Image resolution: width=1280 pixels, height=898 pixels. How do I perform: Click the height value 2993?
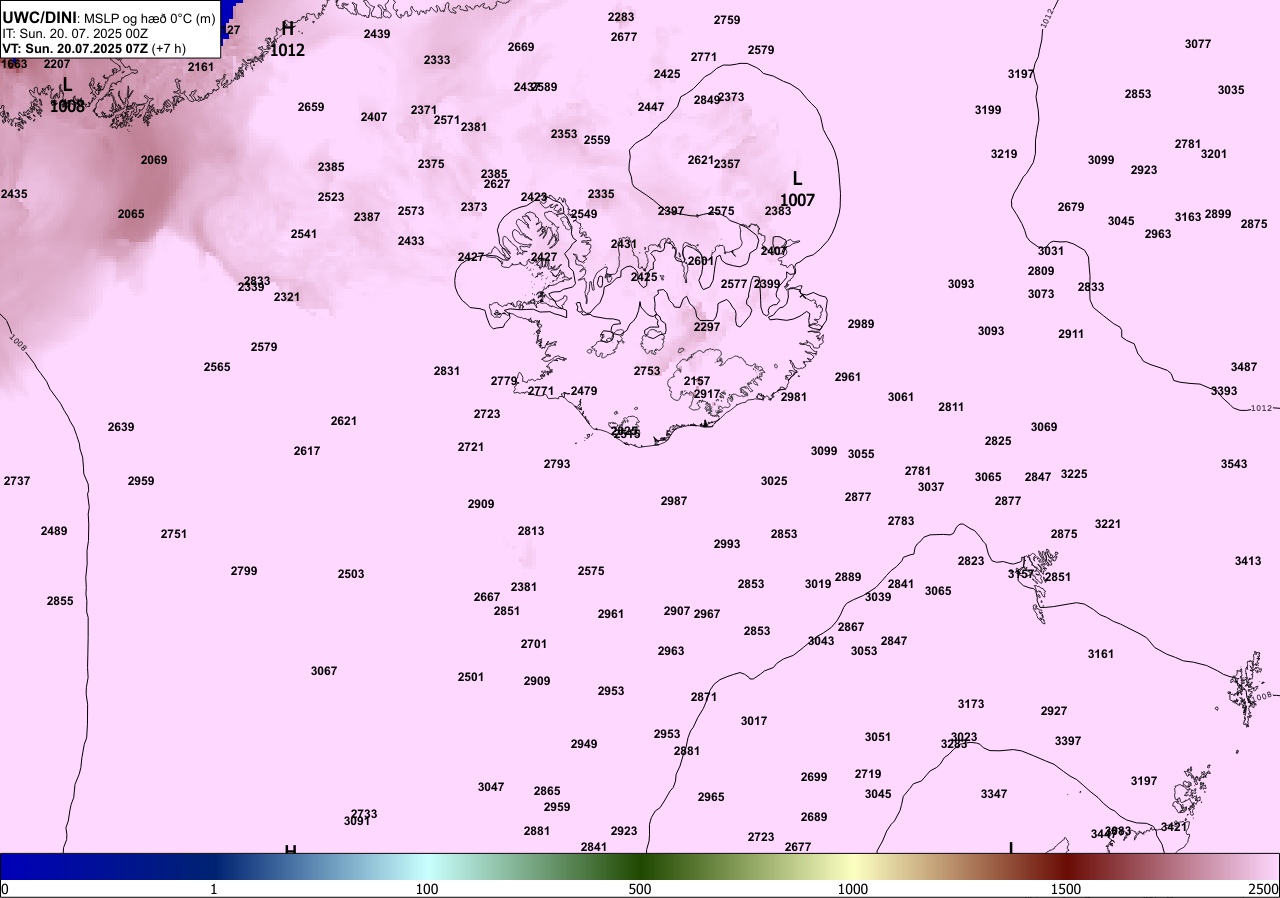[727, 544]
